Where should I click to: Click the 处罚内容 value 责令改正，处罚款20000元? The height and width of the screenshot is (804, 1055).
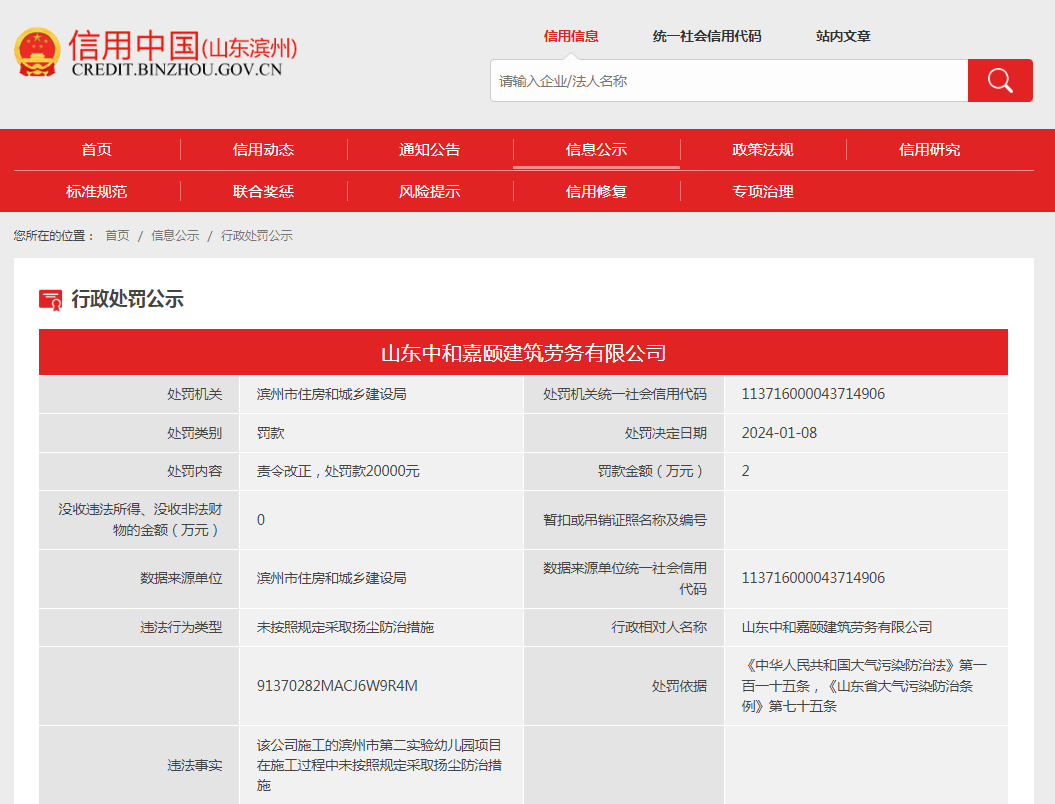338,471
